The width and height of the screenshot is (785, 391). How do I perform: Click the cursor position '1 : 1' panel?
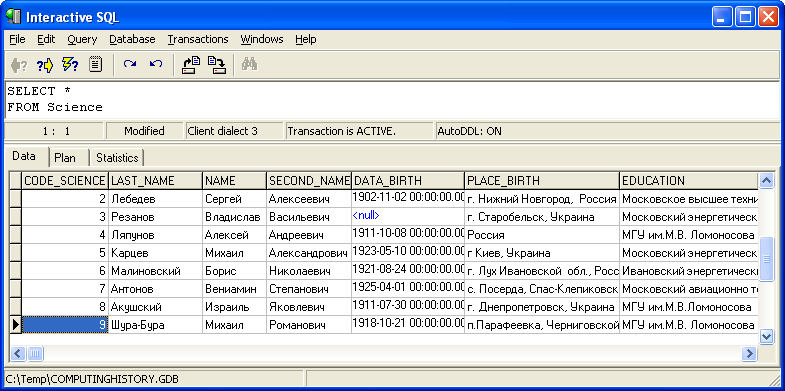[x=54, y=131]
